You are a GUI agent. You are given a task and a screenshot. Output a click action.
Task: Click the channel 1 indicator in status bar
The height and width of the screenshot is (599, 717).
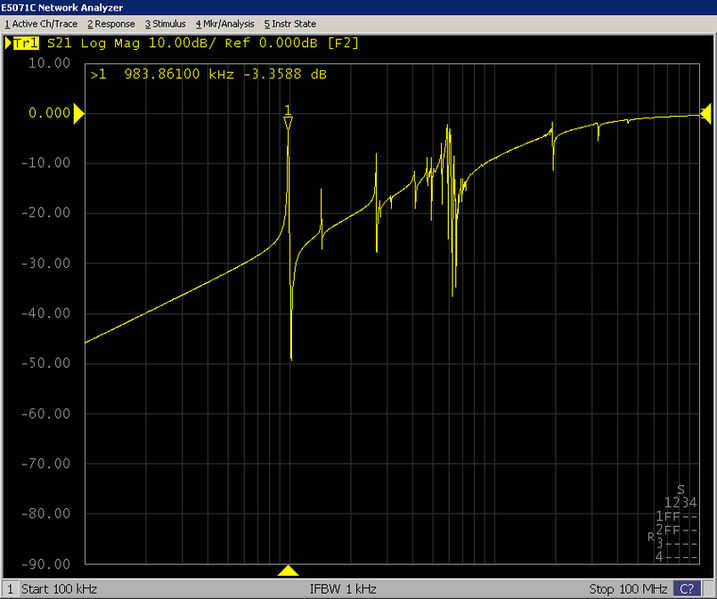click(10, 589)
